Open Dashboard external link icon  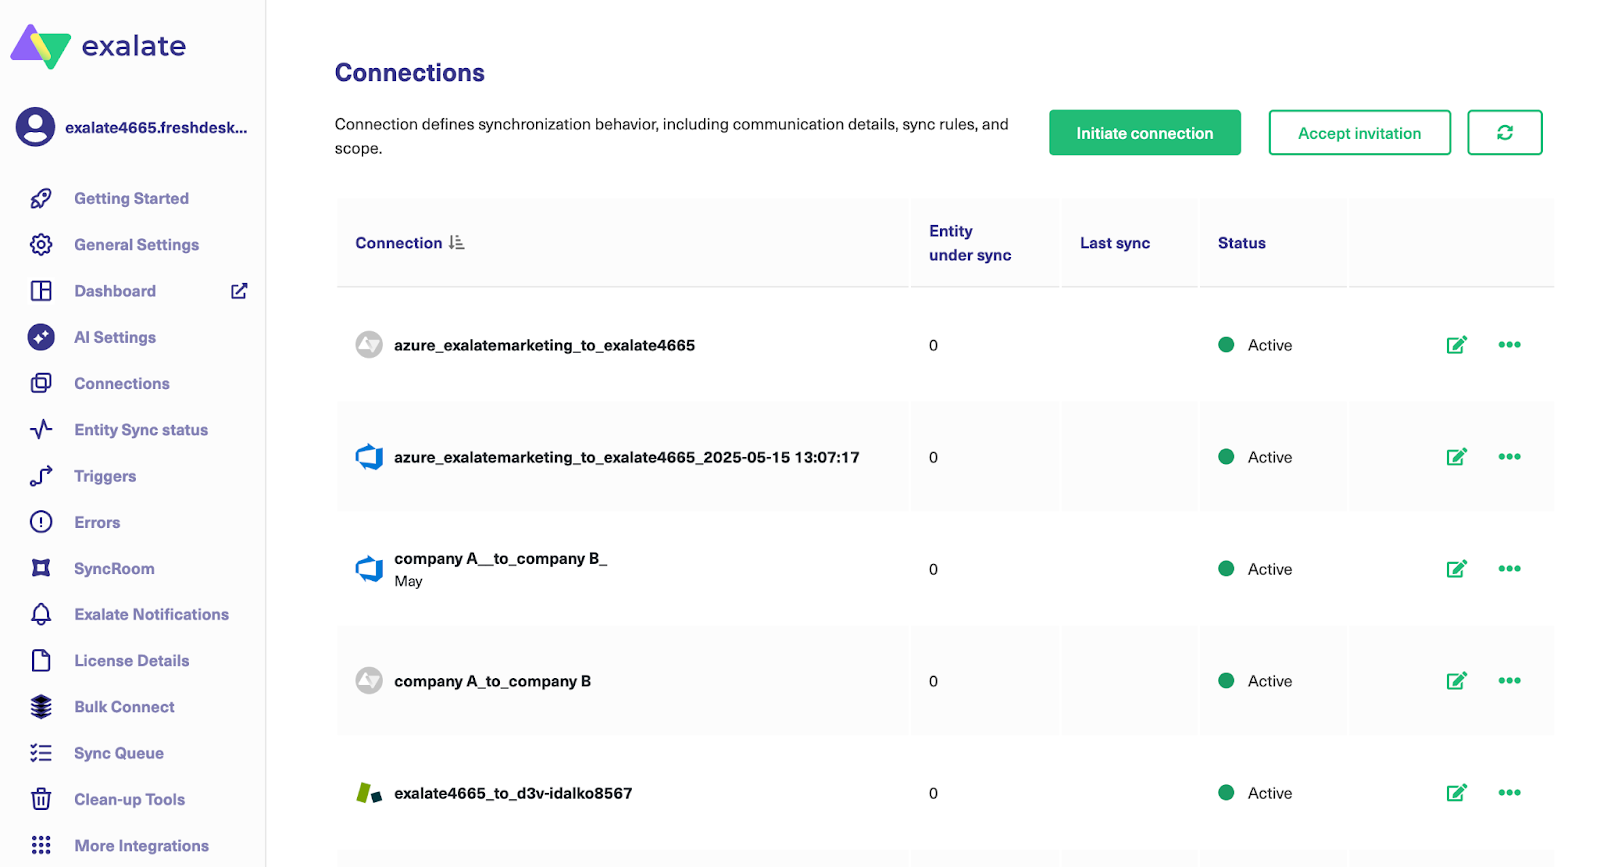(239, 291)
